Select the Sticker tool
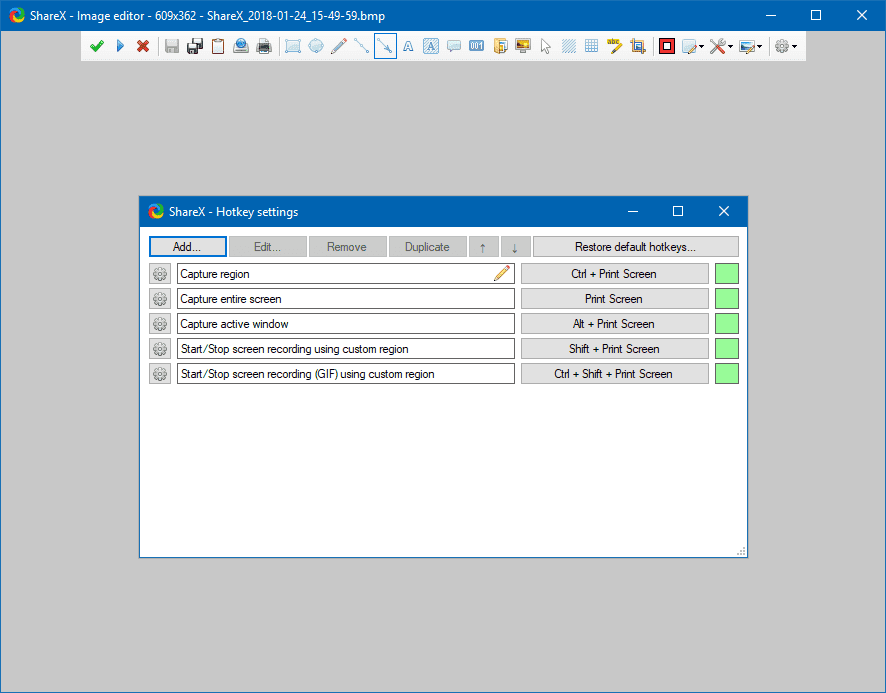This screenshot has width=886, height=693. pyautogui.click(x=500, y=46)
